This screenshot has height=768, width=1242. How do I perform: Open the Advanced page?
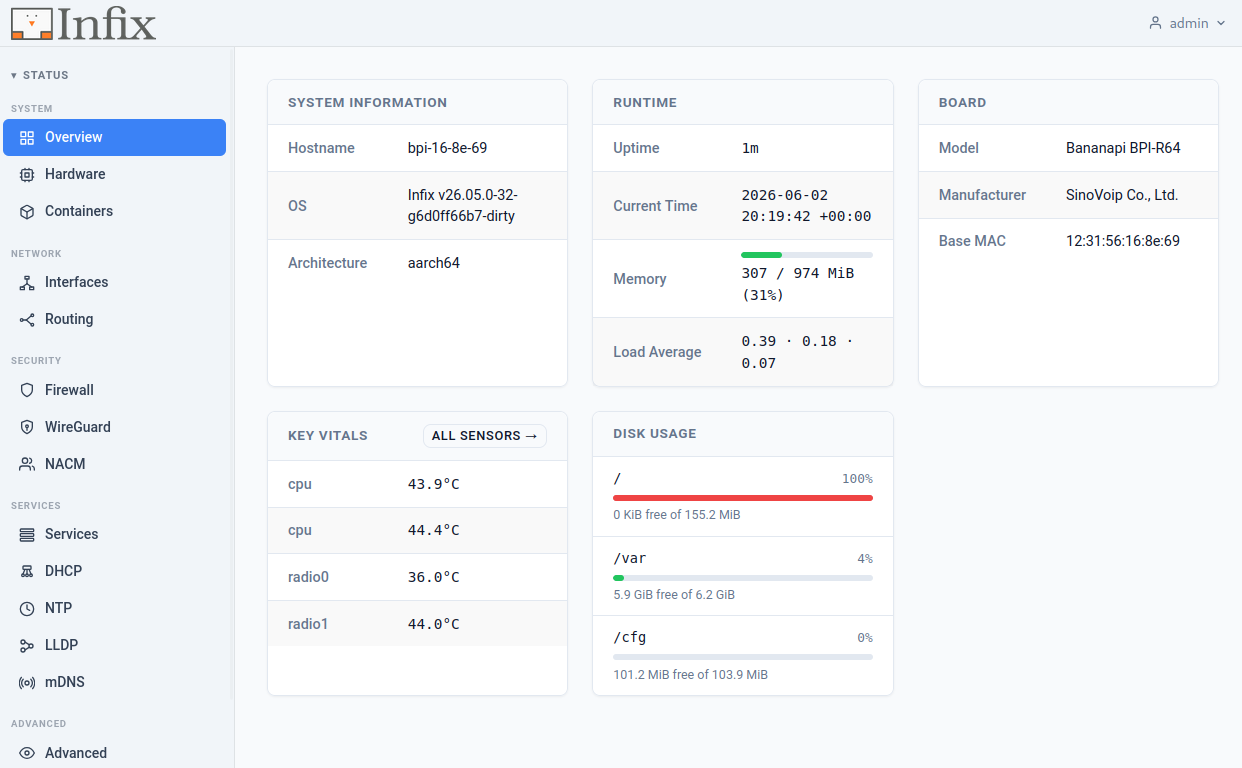tap(114, 753)
